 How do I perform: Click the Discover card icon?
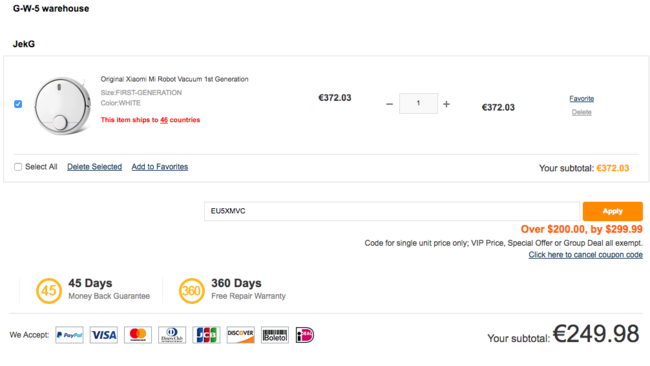coord(240,335)
